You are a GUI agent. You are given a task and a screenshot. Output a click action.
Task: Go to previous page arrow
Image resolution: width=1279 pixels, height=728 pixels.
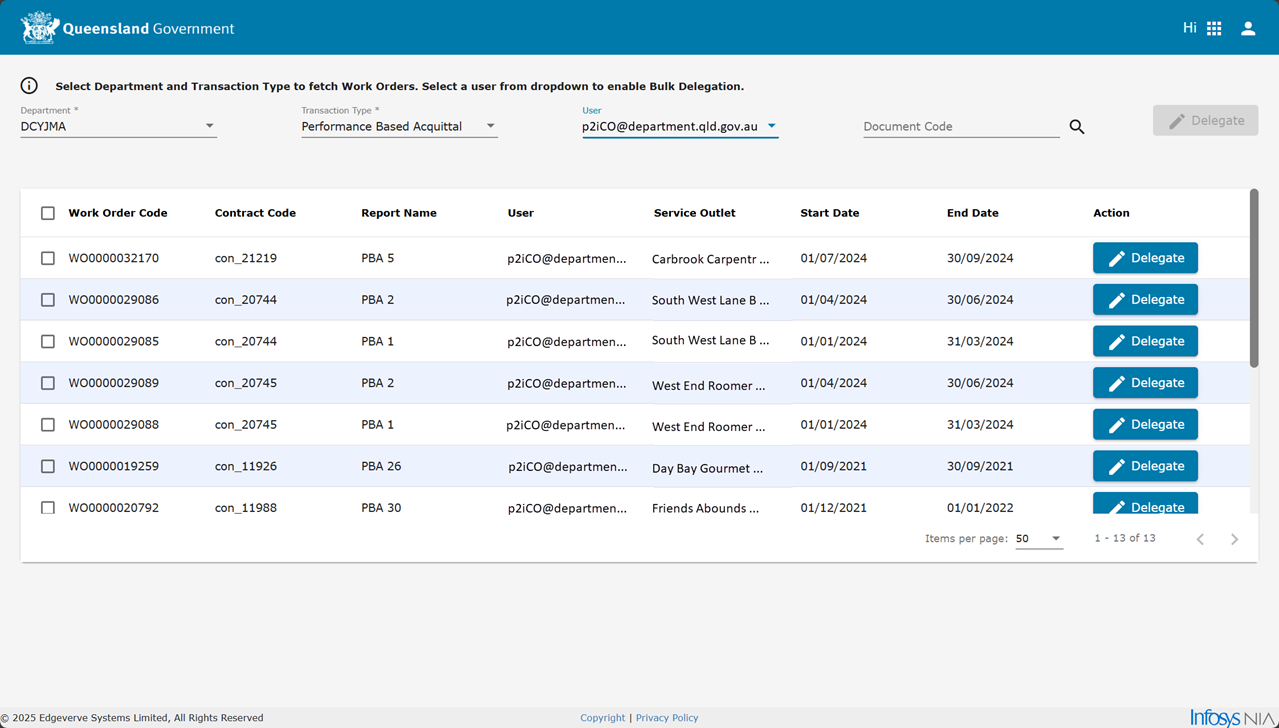pos(1200,539)
